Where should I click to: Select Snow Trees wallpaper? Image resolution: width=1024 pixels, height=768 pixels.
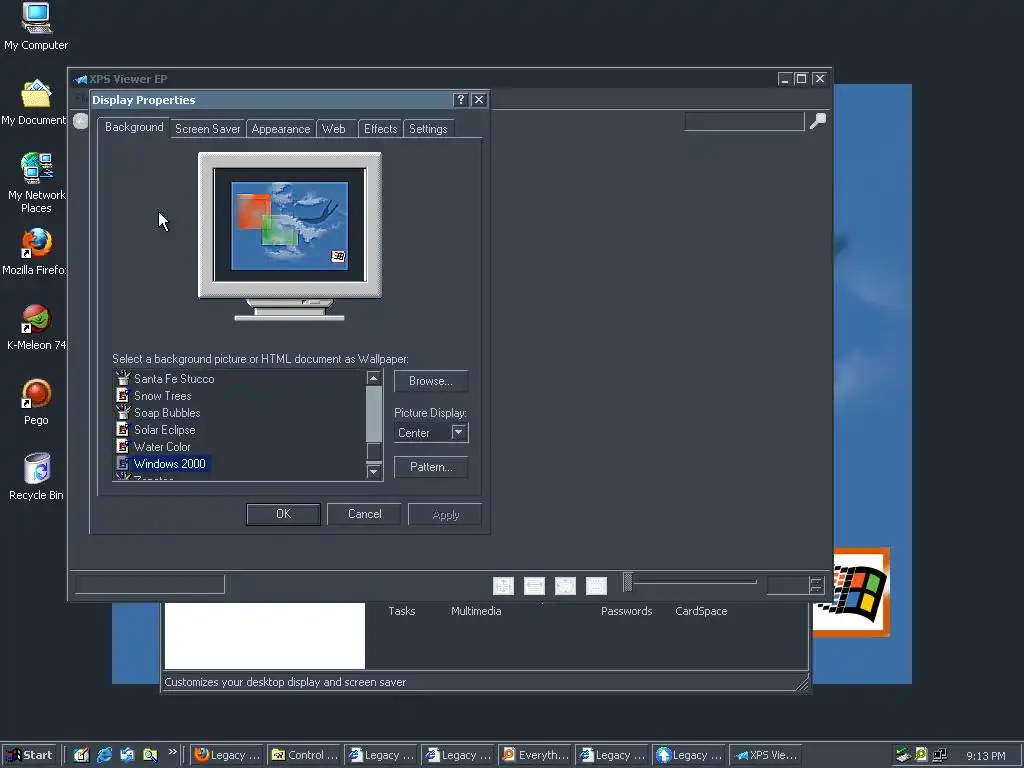[x=153, y=396]
